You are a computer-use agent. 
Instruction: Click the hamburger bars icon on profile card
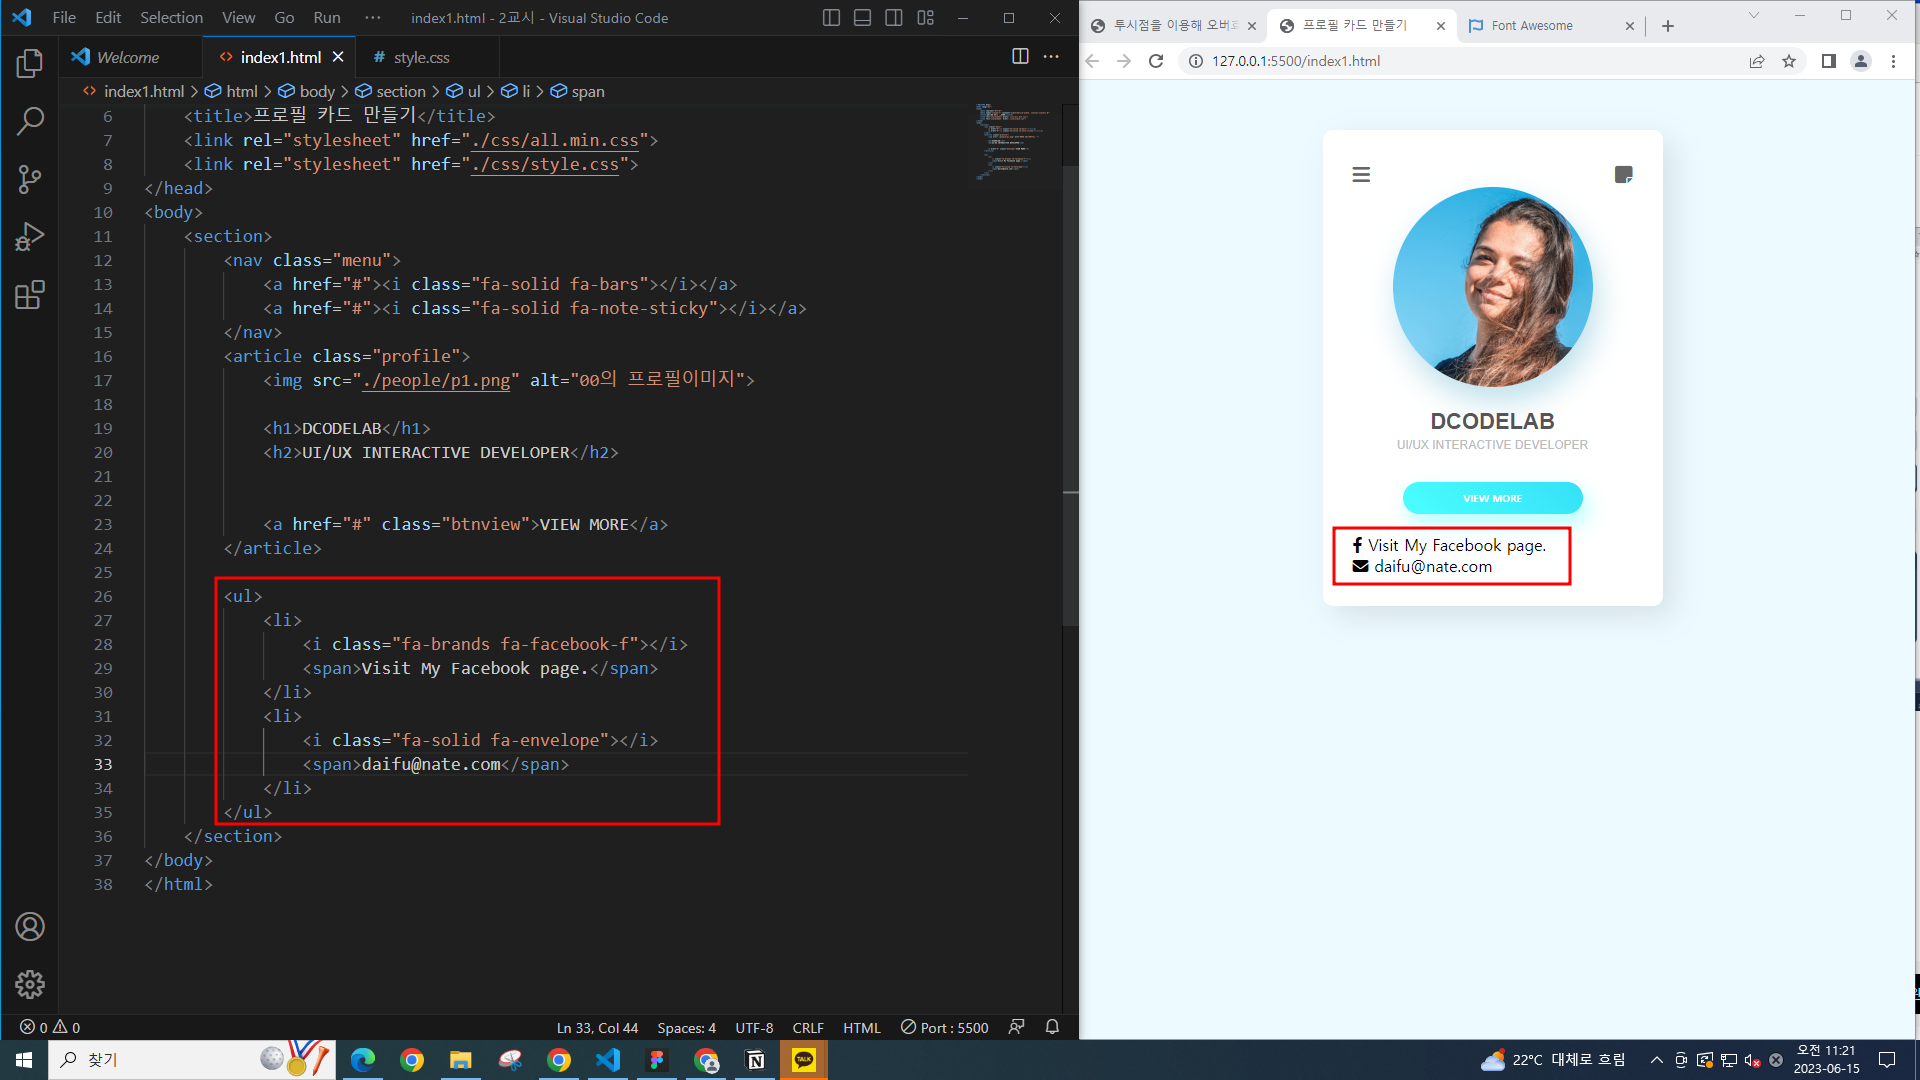pos(1361,175)
